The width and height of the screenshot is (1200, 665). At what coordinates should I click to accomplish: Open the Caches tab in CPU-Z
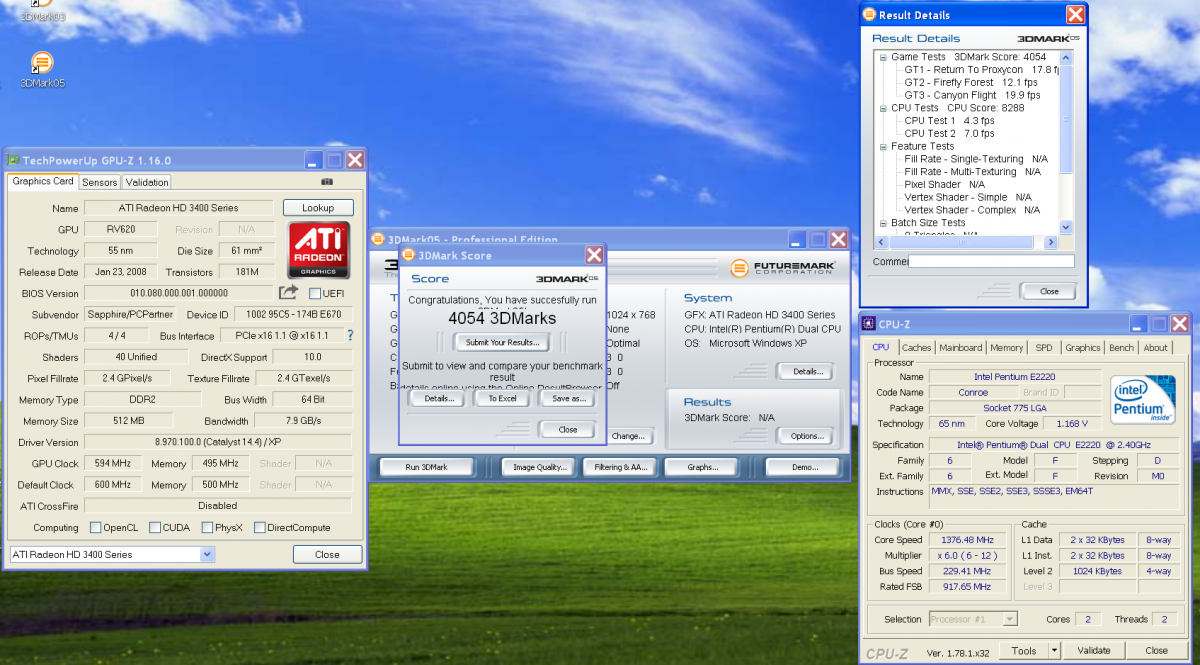pyautogui.click(x=917, y=348)
